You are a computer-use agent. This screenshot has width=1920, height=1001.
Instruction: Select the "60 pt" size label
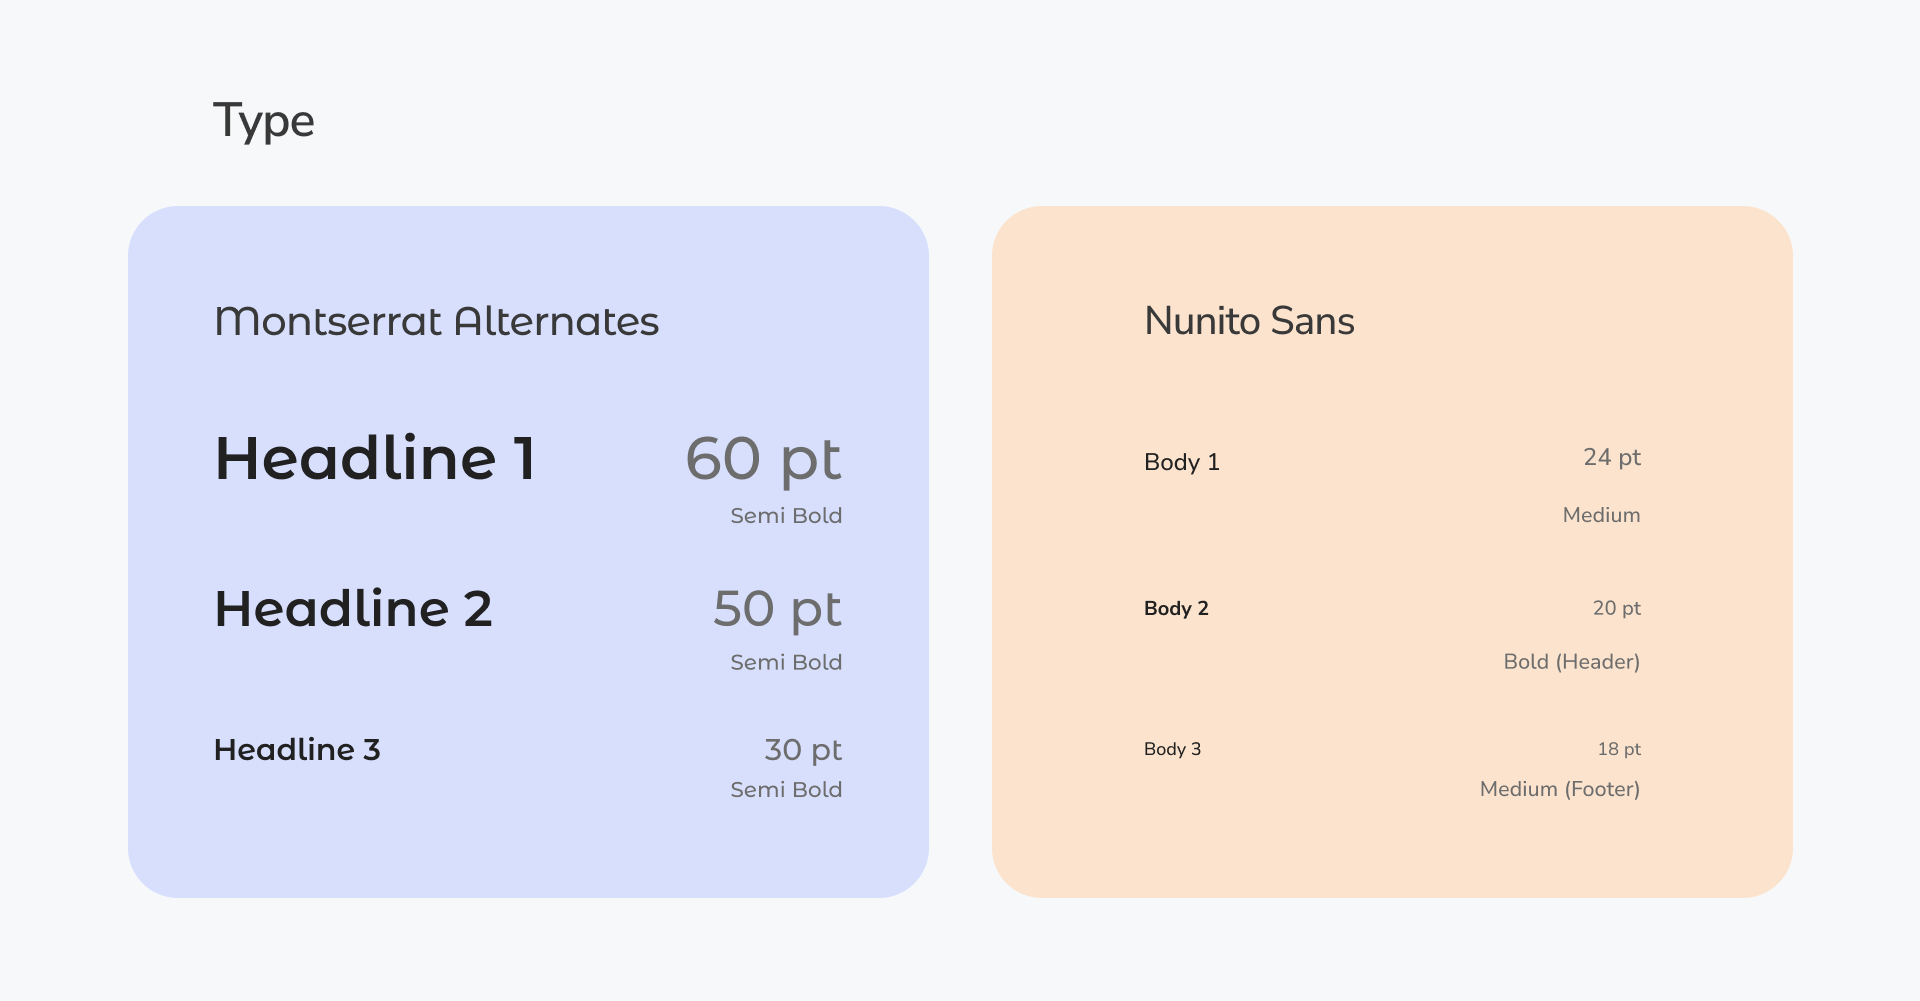point(763,460)
